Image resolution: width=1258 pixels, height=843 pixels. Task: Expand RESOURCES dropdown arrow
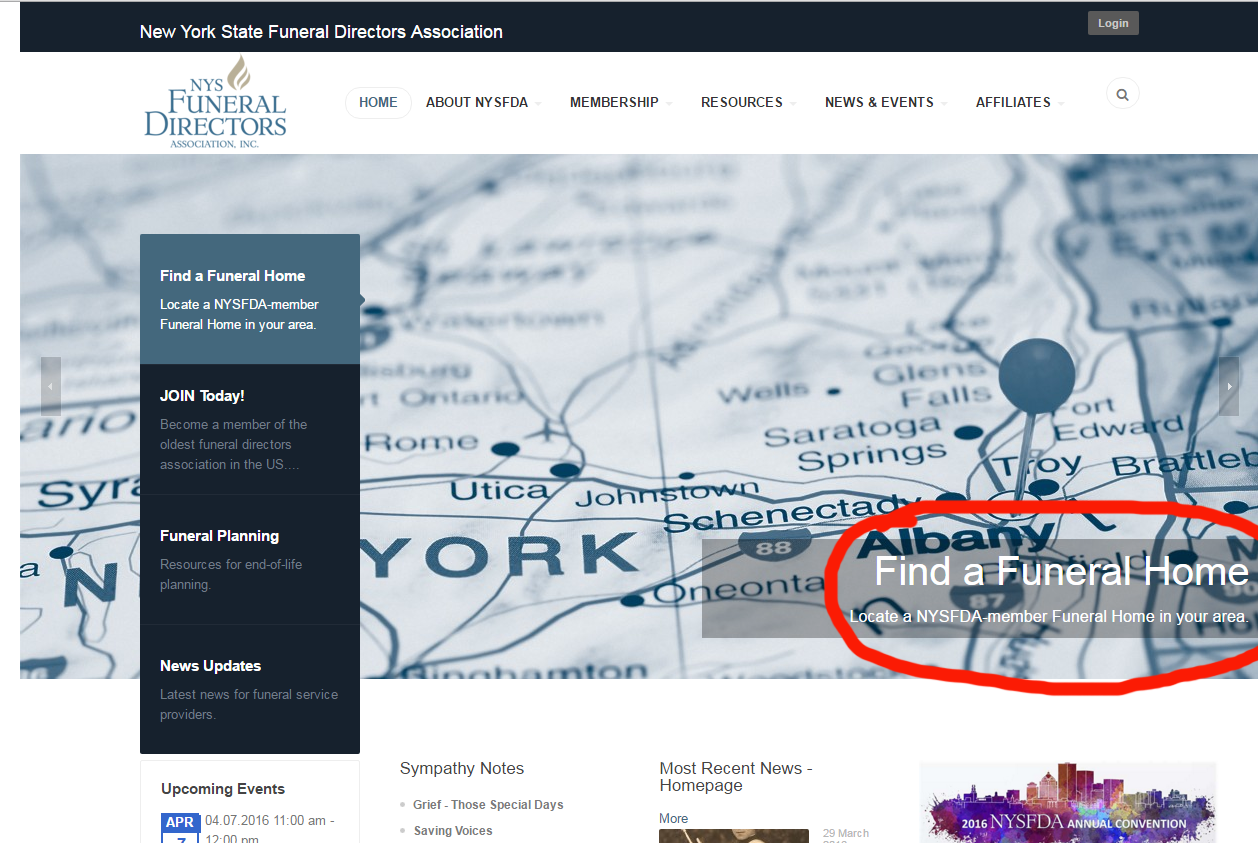tap(793, 103)
